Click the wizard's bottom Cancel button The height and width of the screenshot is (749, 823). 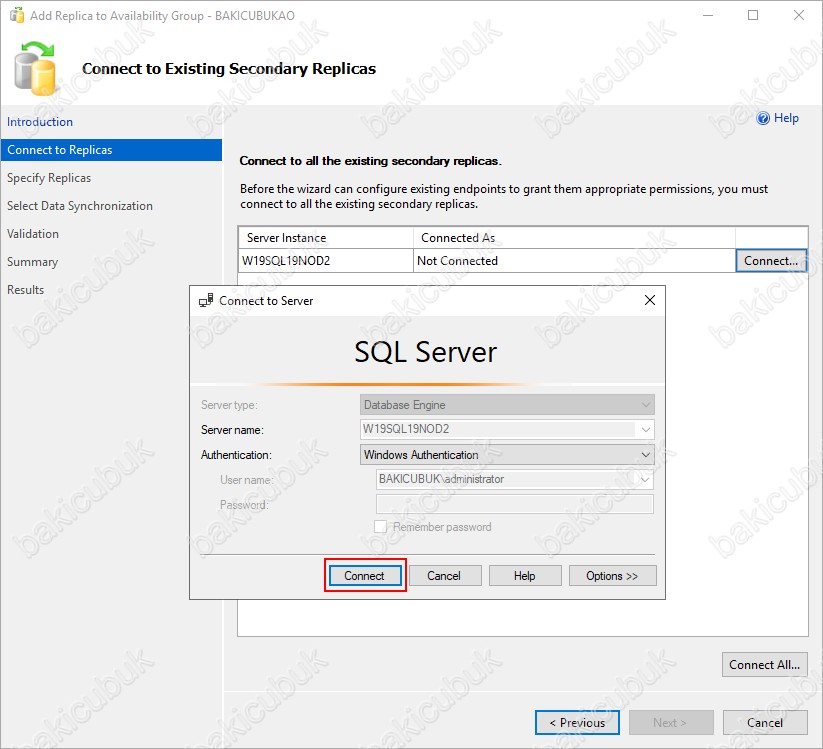765,722
